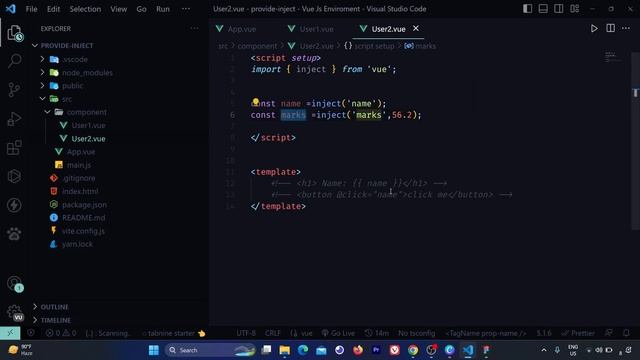Open Run and Debug view
Screen dimensions: 640x360
pyautogui.click(x=14, y=119)
